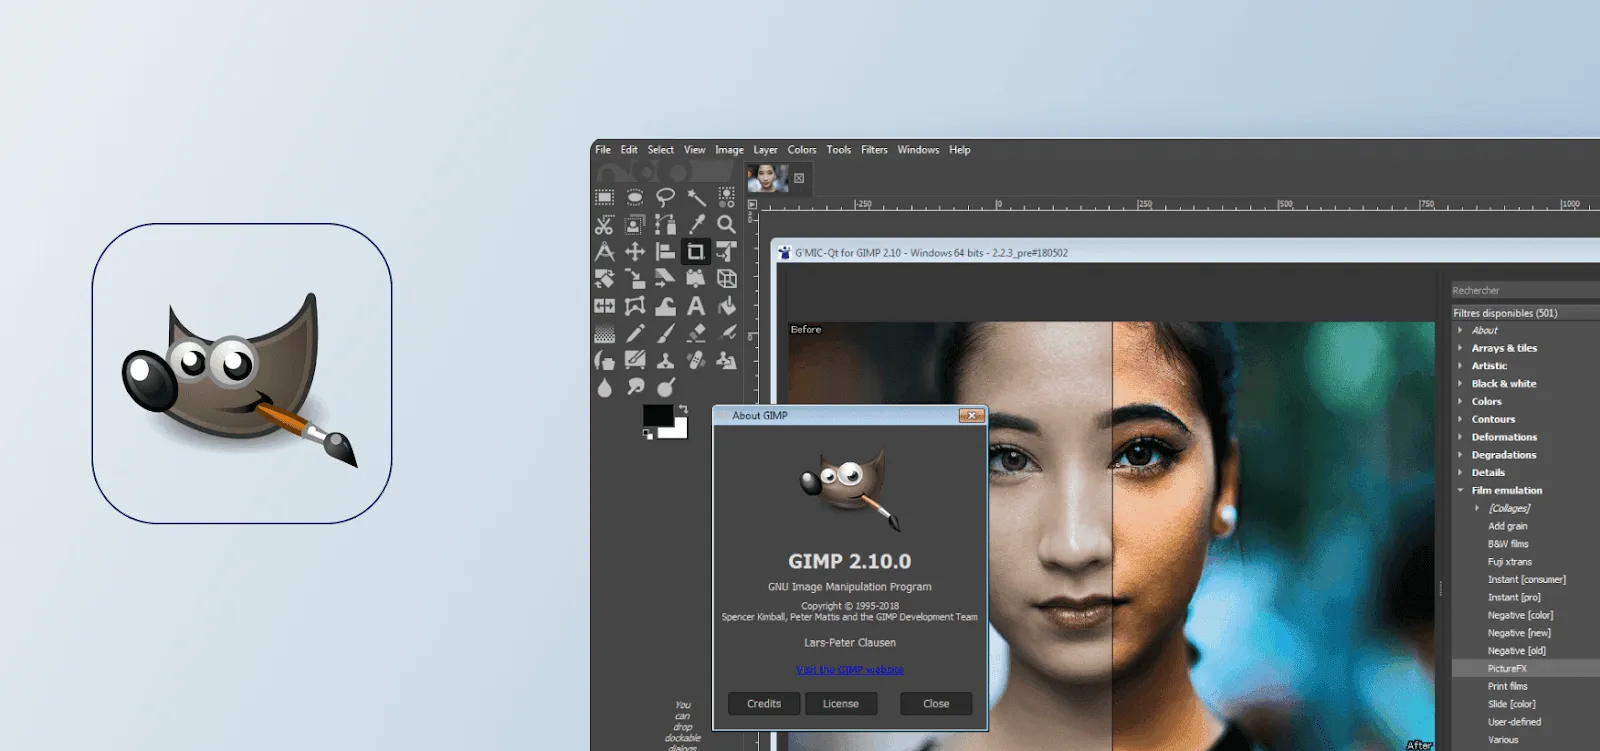Select the Move tool
This screenshot has width=1600, height=751.
[x=635, y=251]
